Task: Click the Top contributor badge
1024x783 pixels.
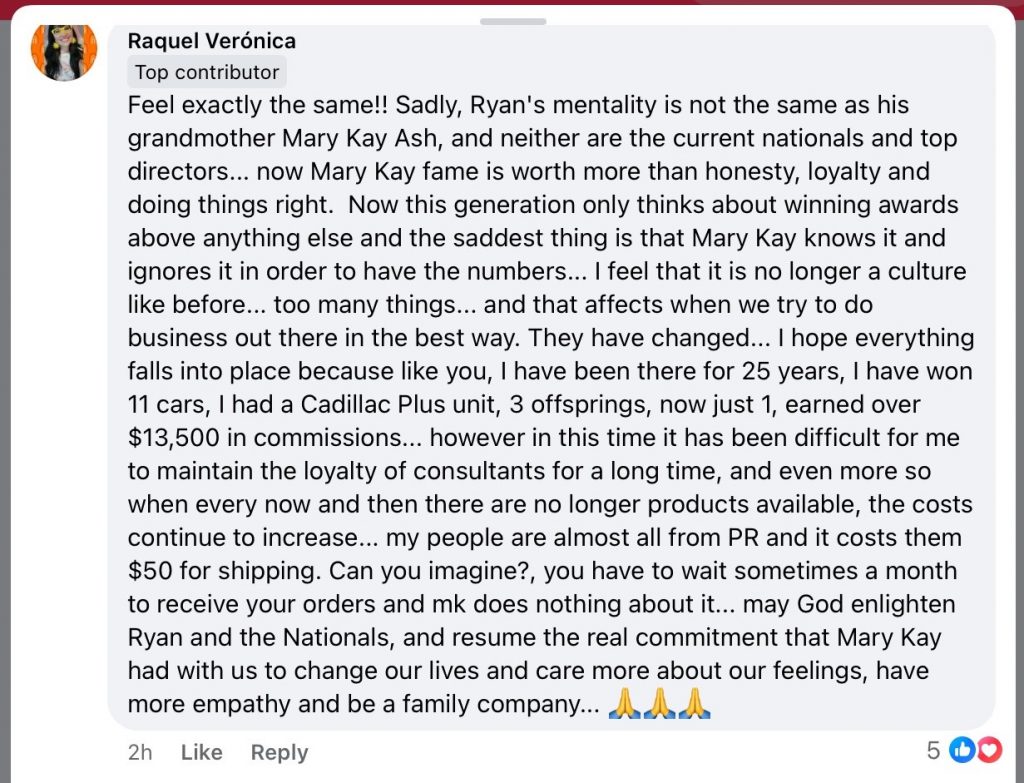Action: (x=207, y=72)
